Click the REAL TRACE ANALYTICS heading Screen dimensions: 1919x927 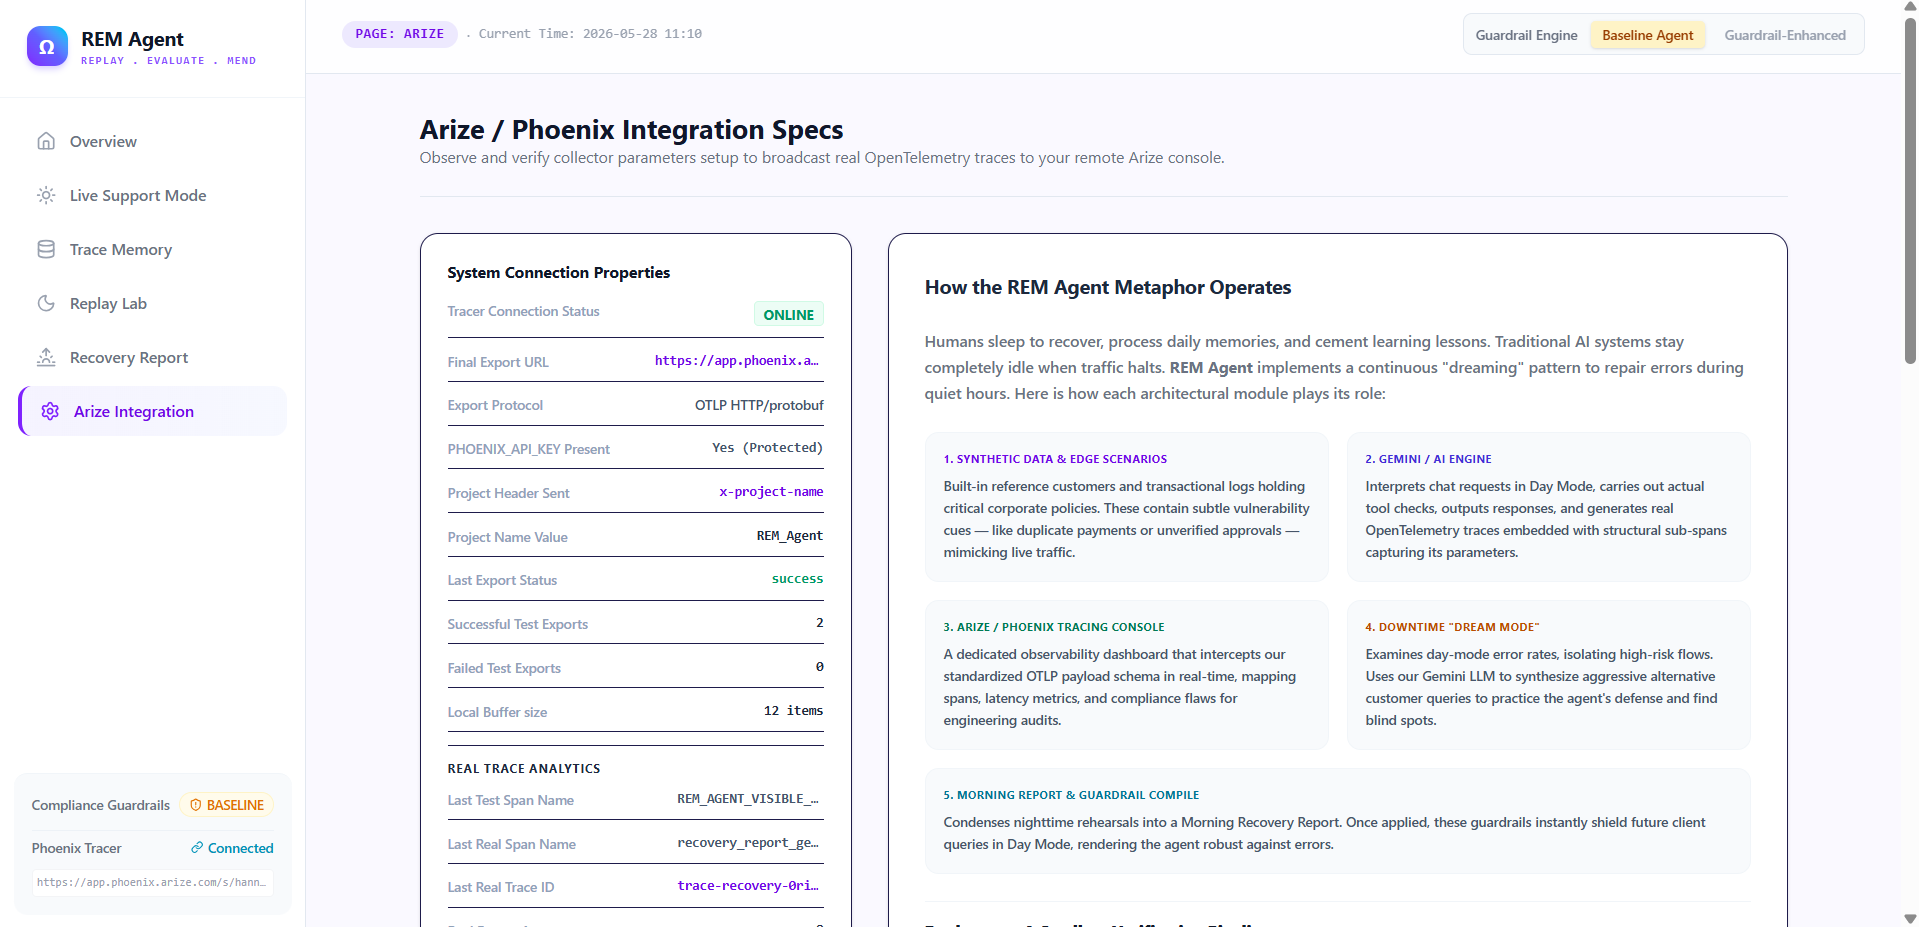524,768
